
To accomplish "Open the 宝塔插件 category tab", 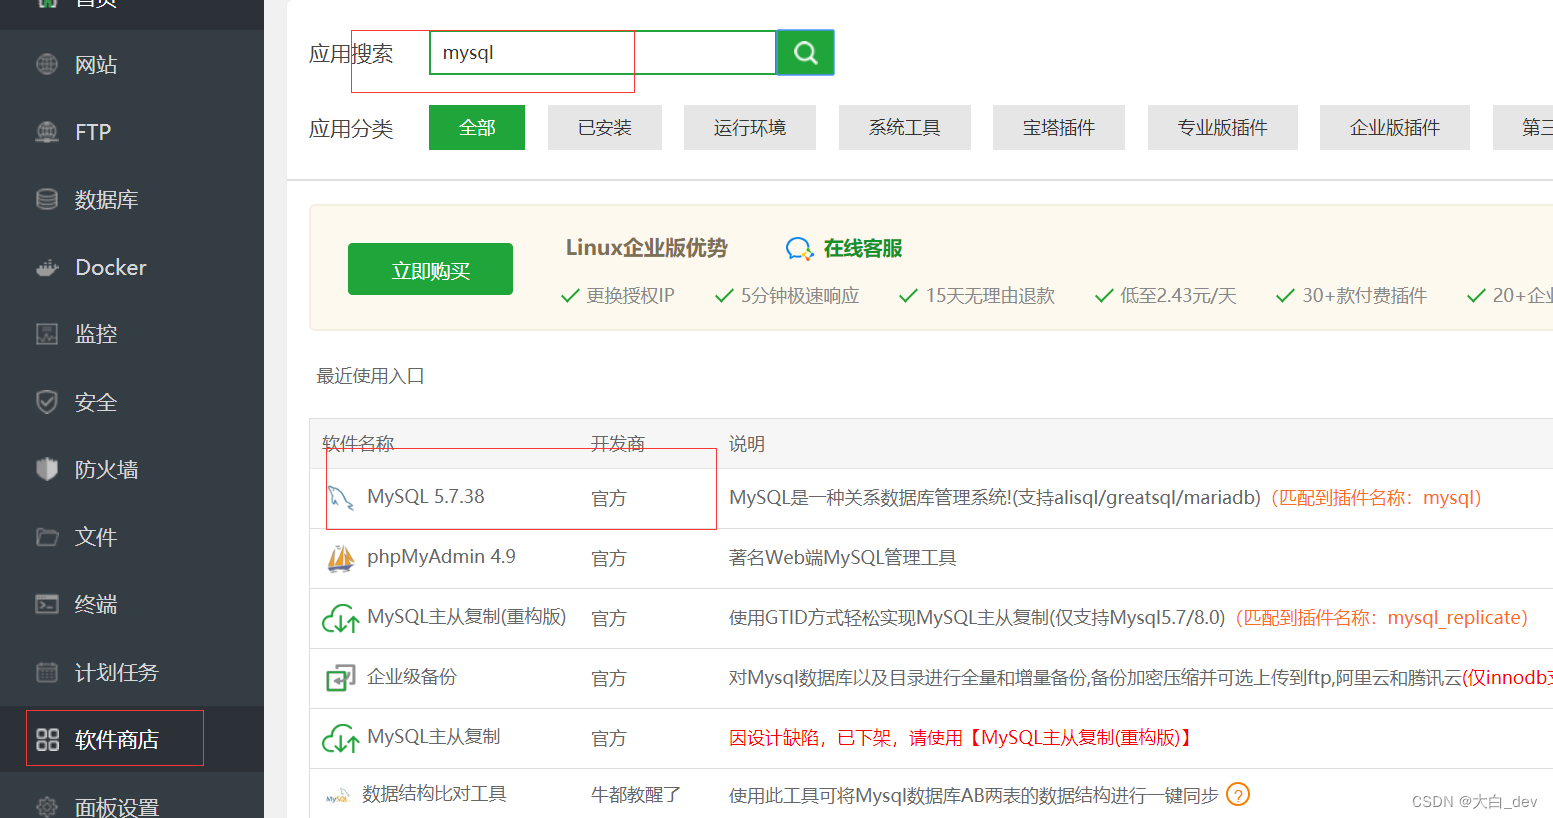I will click(x=1059, y=128).
